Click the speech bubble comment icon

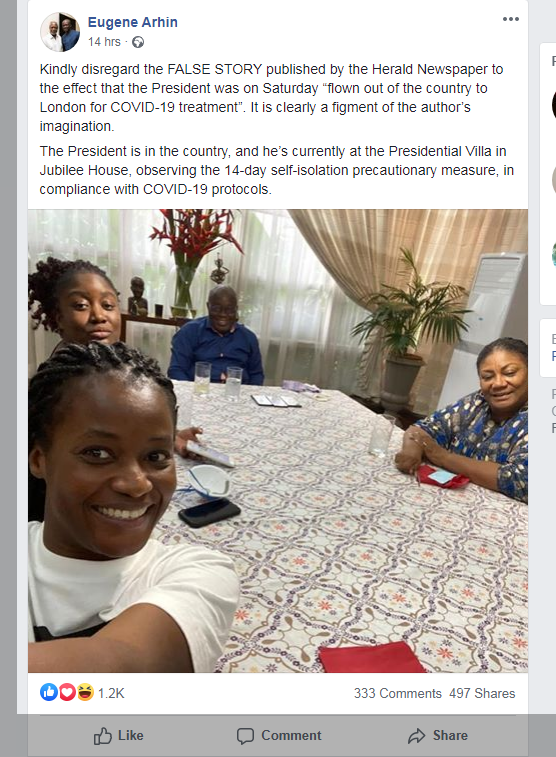pyautogui.click(x=245, y=736)
